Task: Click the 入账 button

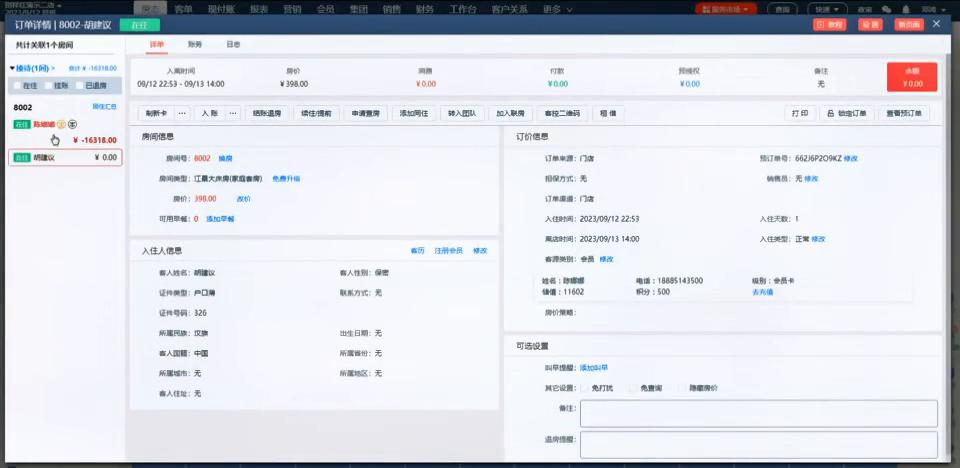Action: (x=210, y=113)
